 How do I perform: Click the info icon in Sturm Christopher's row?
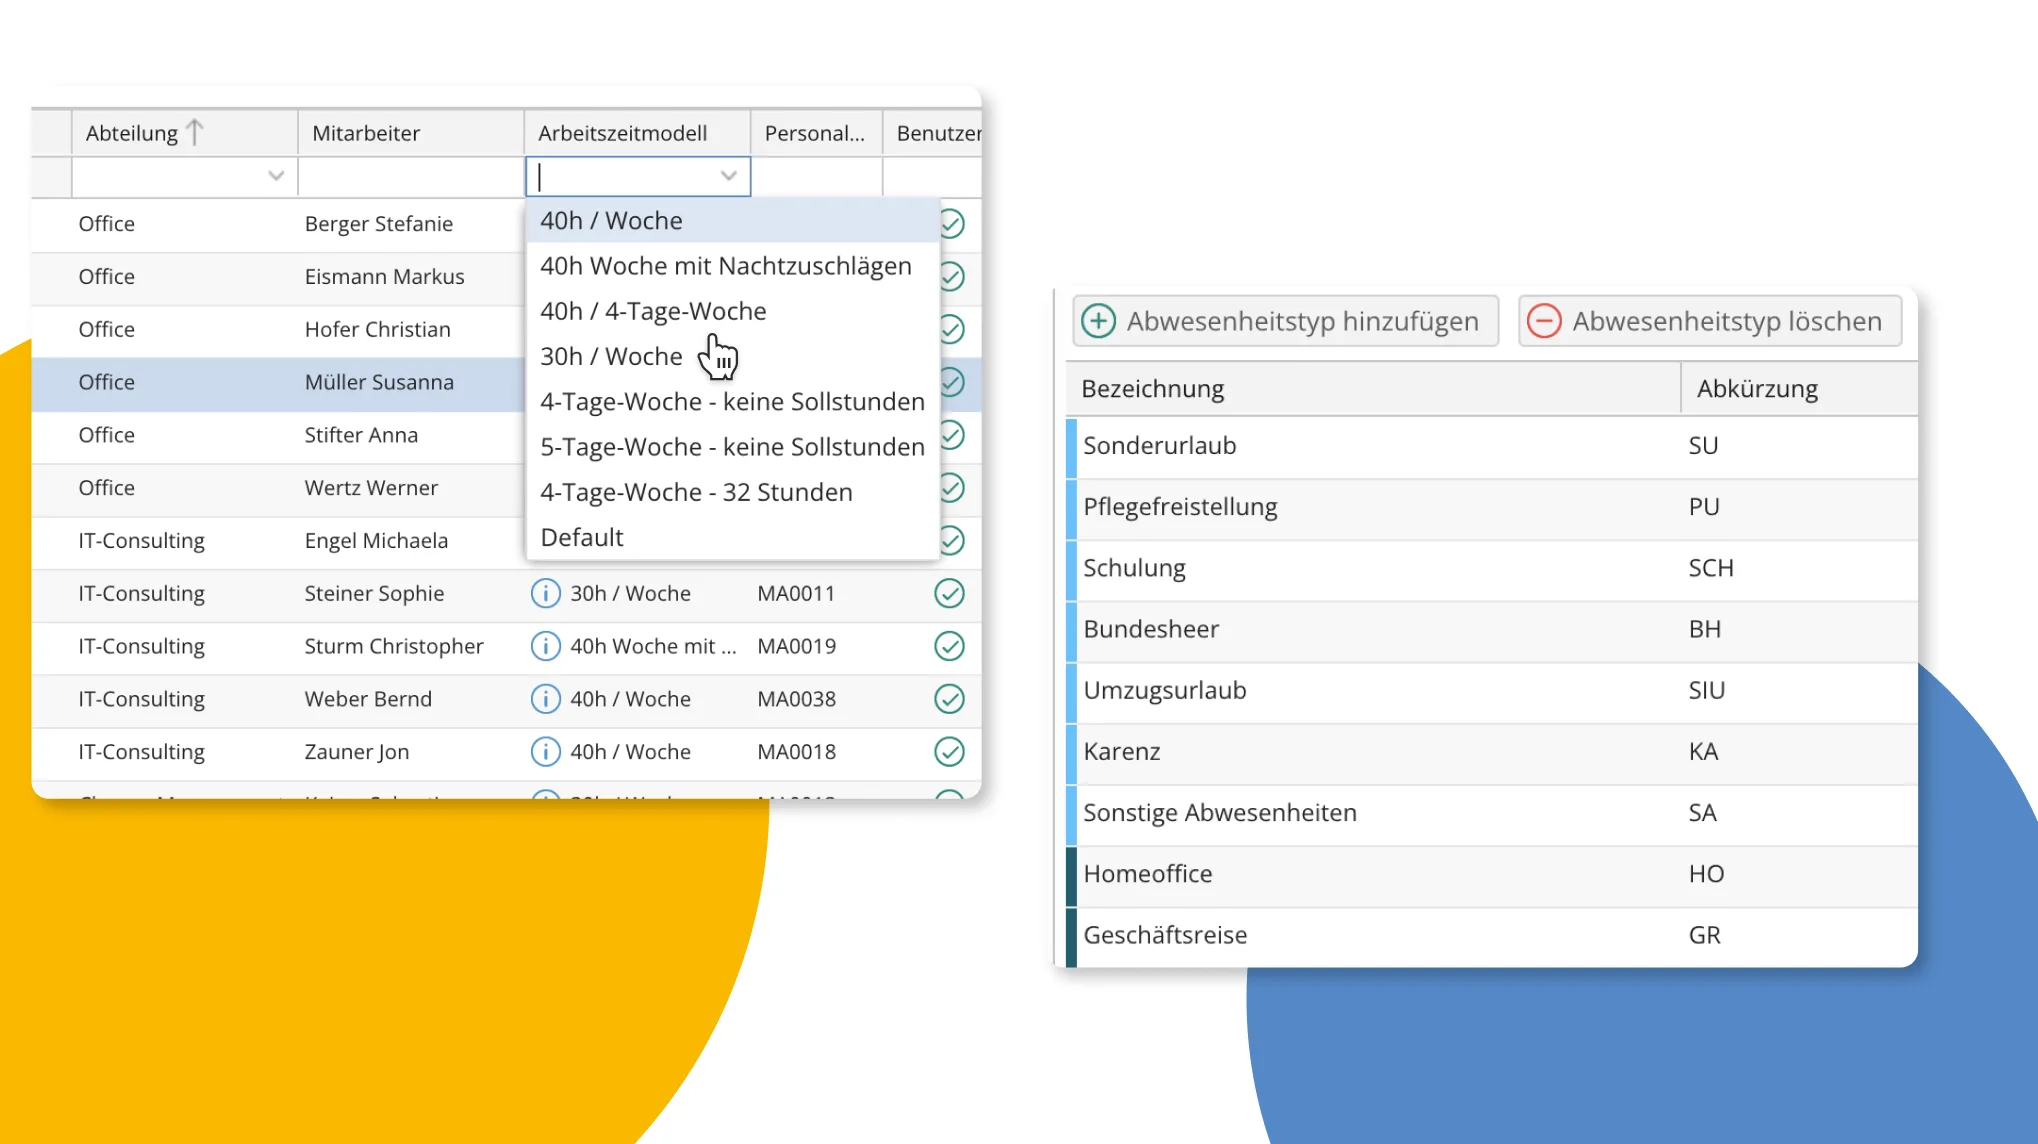click(x=545, y=646)
